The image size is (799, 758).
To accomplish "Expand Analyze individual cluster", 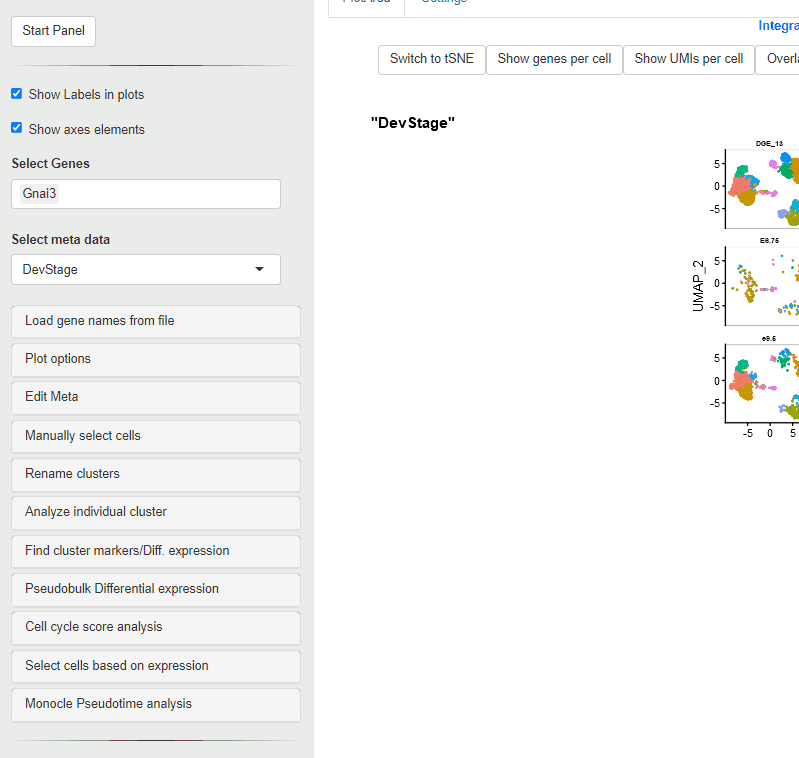I will point(155,512).
